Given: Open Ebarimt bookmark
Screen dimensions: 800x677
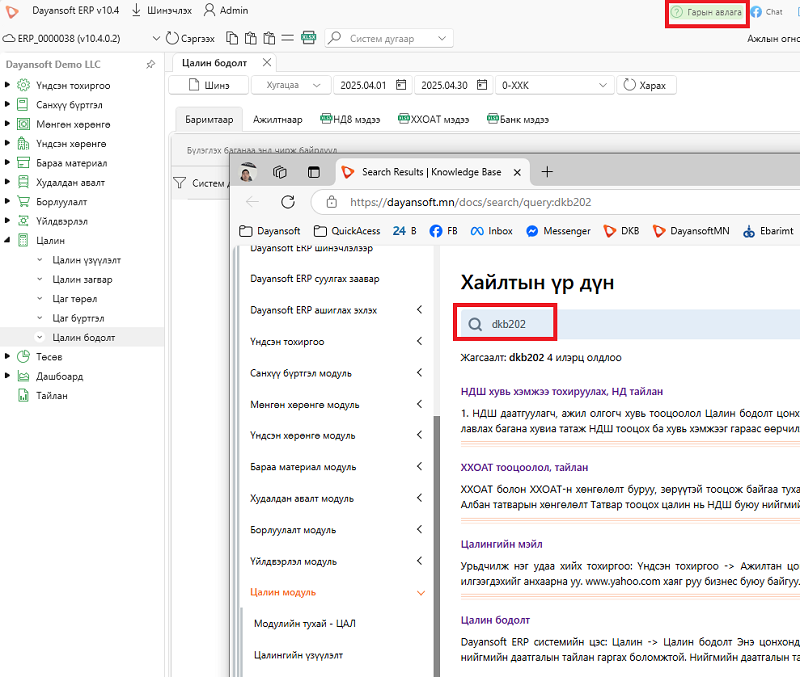Looking at the screenshot, I should click(768, 231).
